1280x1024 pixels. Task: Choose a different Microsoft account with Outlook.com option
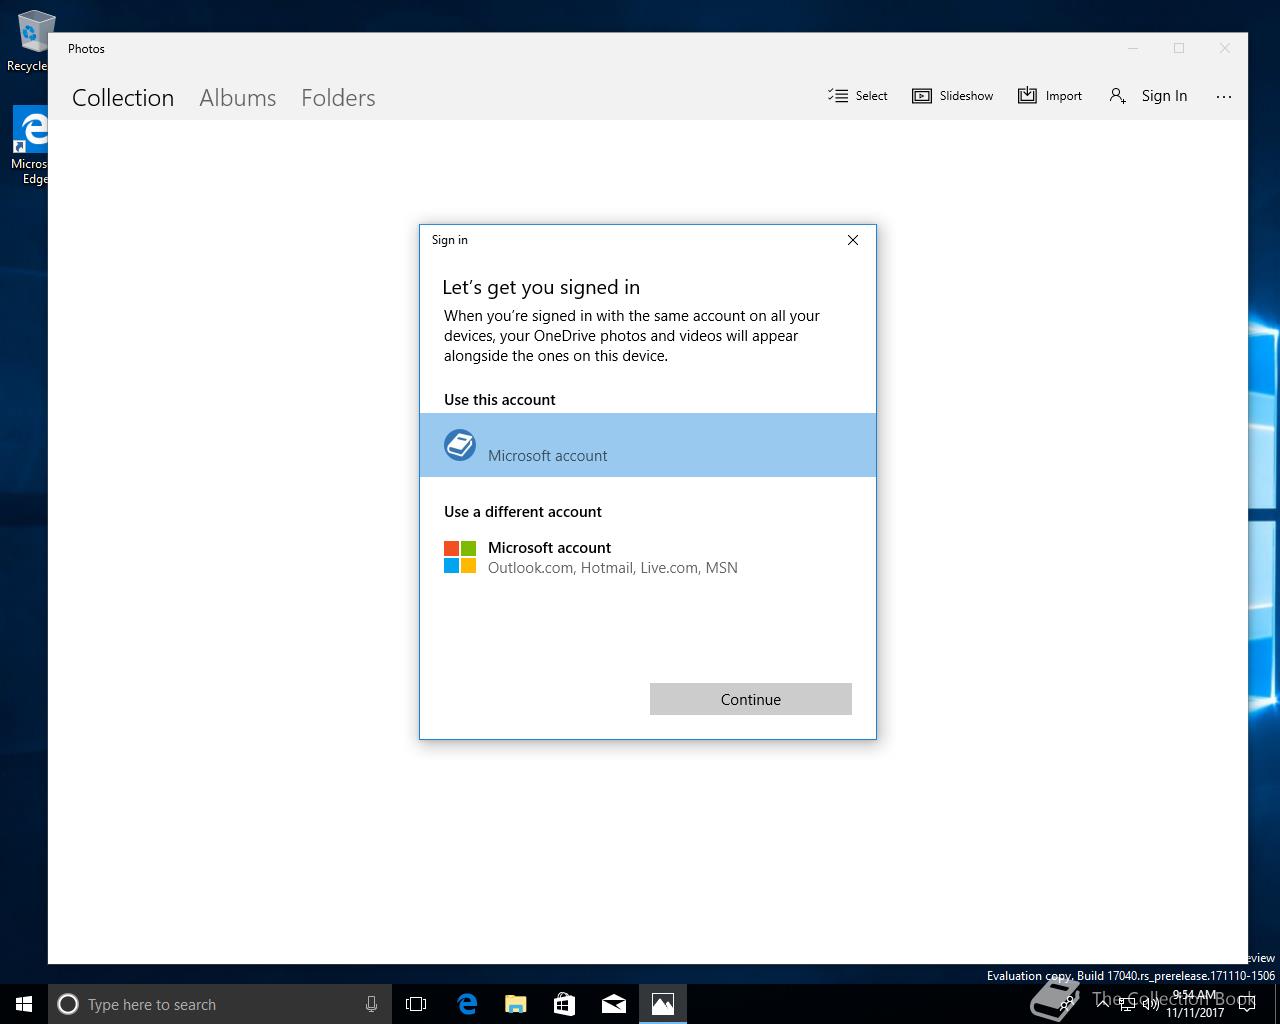[x=648, y=557]
